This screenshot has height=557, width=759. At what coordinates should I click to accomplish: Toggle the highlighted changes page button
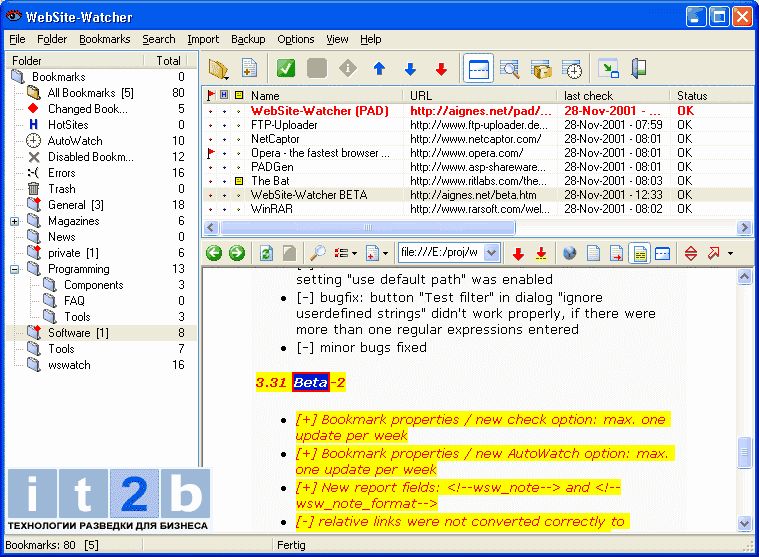[639, 253]
